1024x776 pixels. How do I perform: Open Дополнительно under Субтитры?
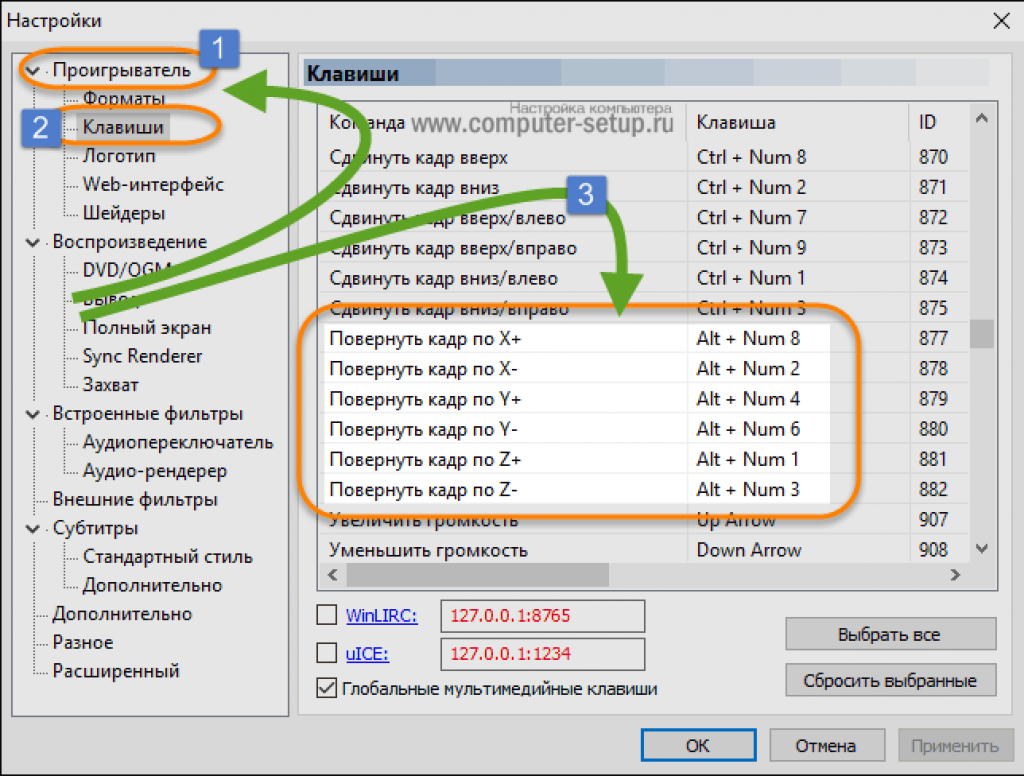point(152,585)
